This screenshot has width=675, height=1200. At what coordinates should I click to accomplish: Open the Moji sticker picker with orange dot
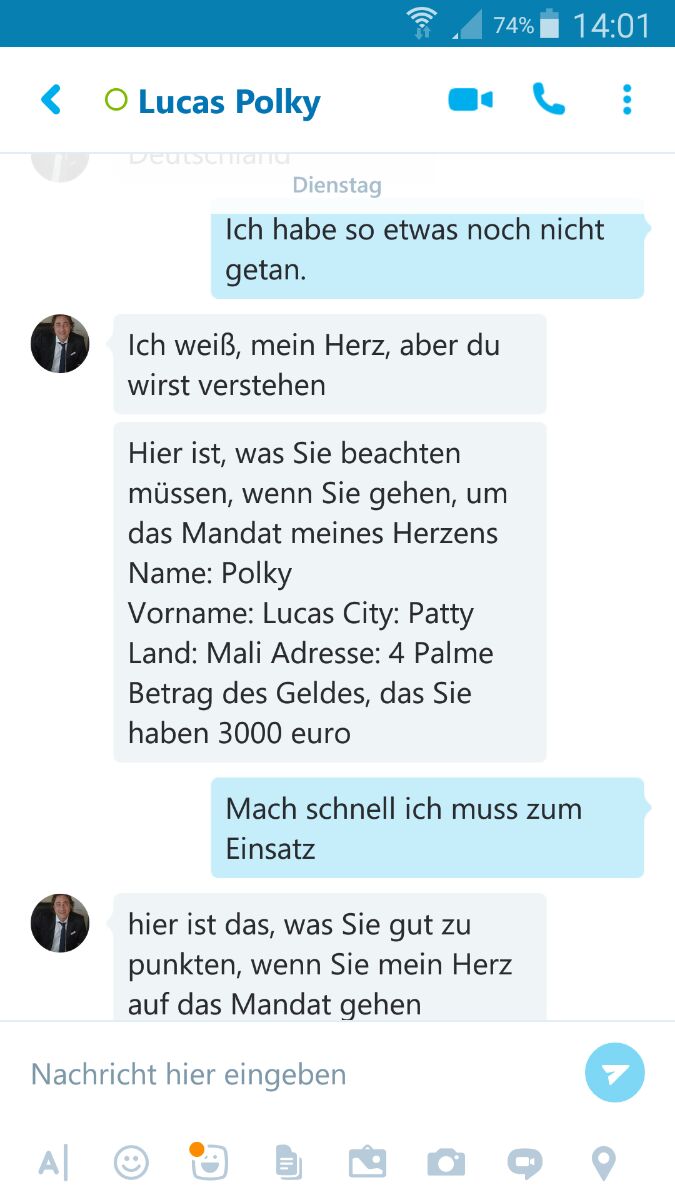[x=210, y=1160]
